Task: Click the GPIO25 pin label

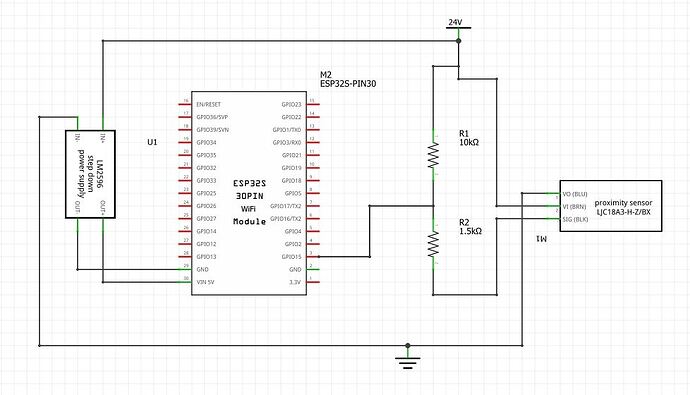Action: click(206, 193)
